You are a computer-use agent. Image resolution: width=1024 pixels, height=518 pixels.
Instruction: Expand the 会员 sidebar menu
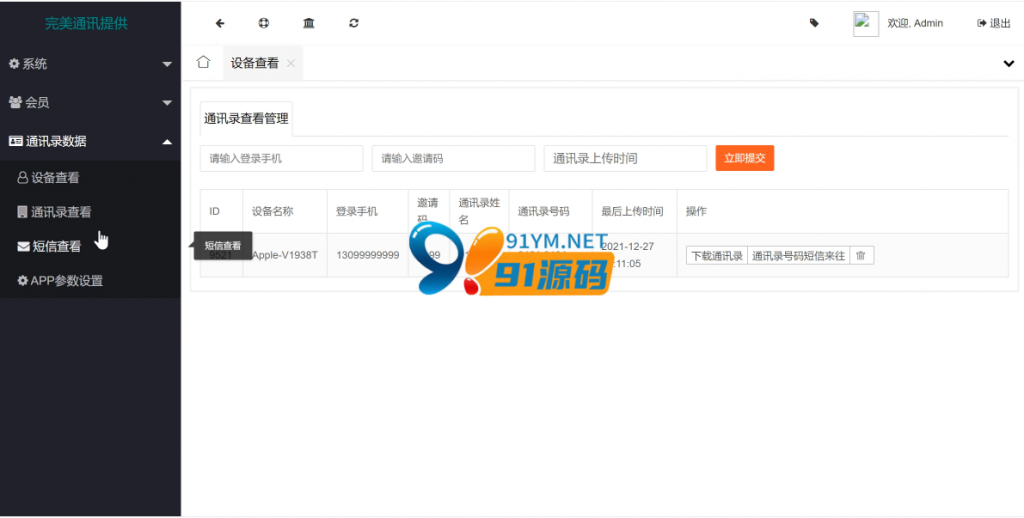[x=90, y=103]
